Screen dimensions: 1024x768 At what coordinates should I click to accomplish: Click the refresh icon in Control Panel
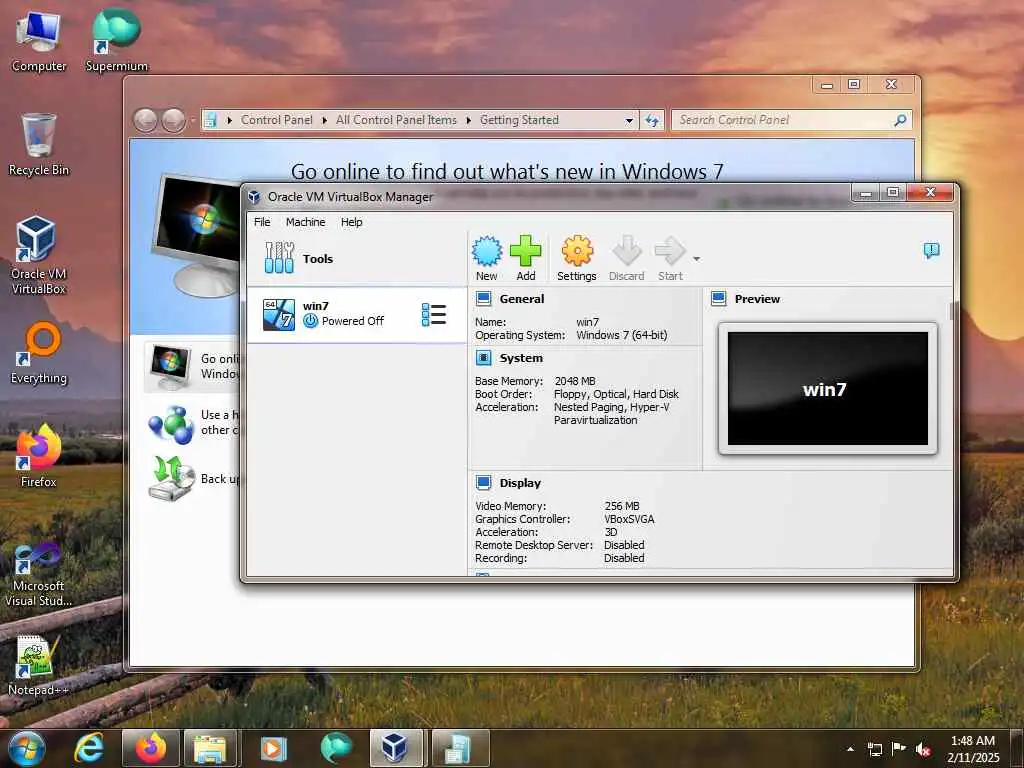tap(652, 120)
